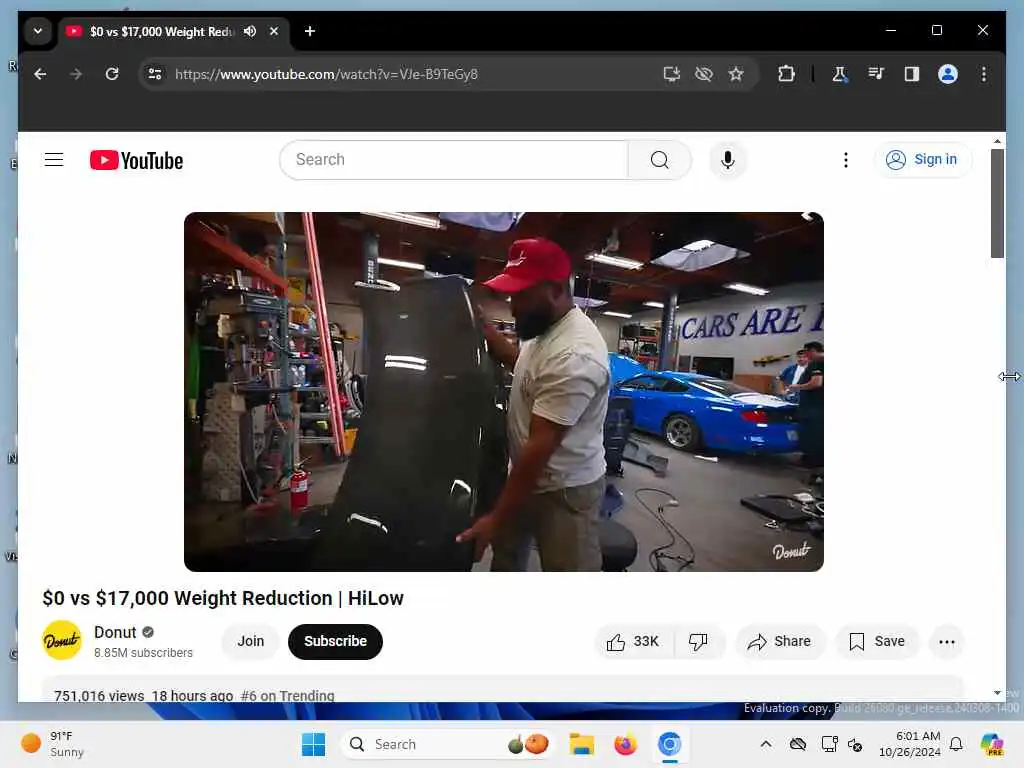Submit search with magnifier button
This screenshot has width=1024, height=768.
(660, 160)
